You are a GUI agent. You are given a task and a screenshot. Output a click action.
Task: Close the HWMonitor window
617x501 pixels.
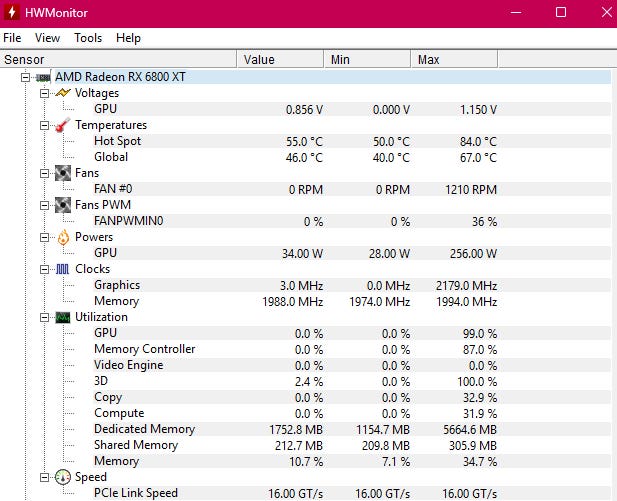pos(606,13)
